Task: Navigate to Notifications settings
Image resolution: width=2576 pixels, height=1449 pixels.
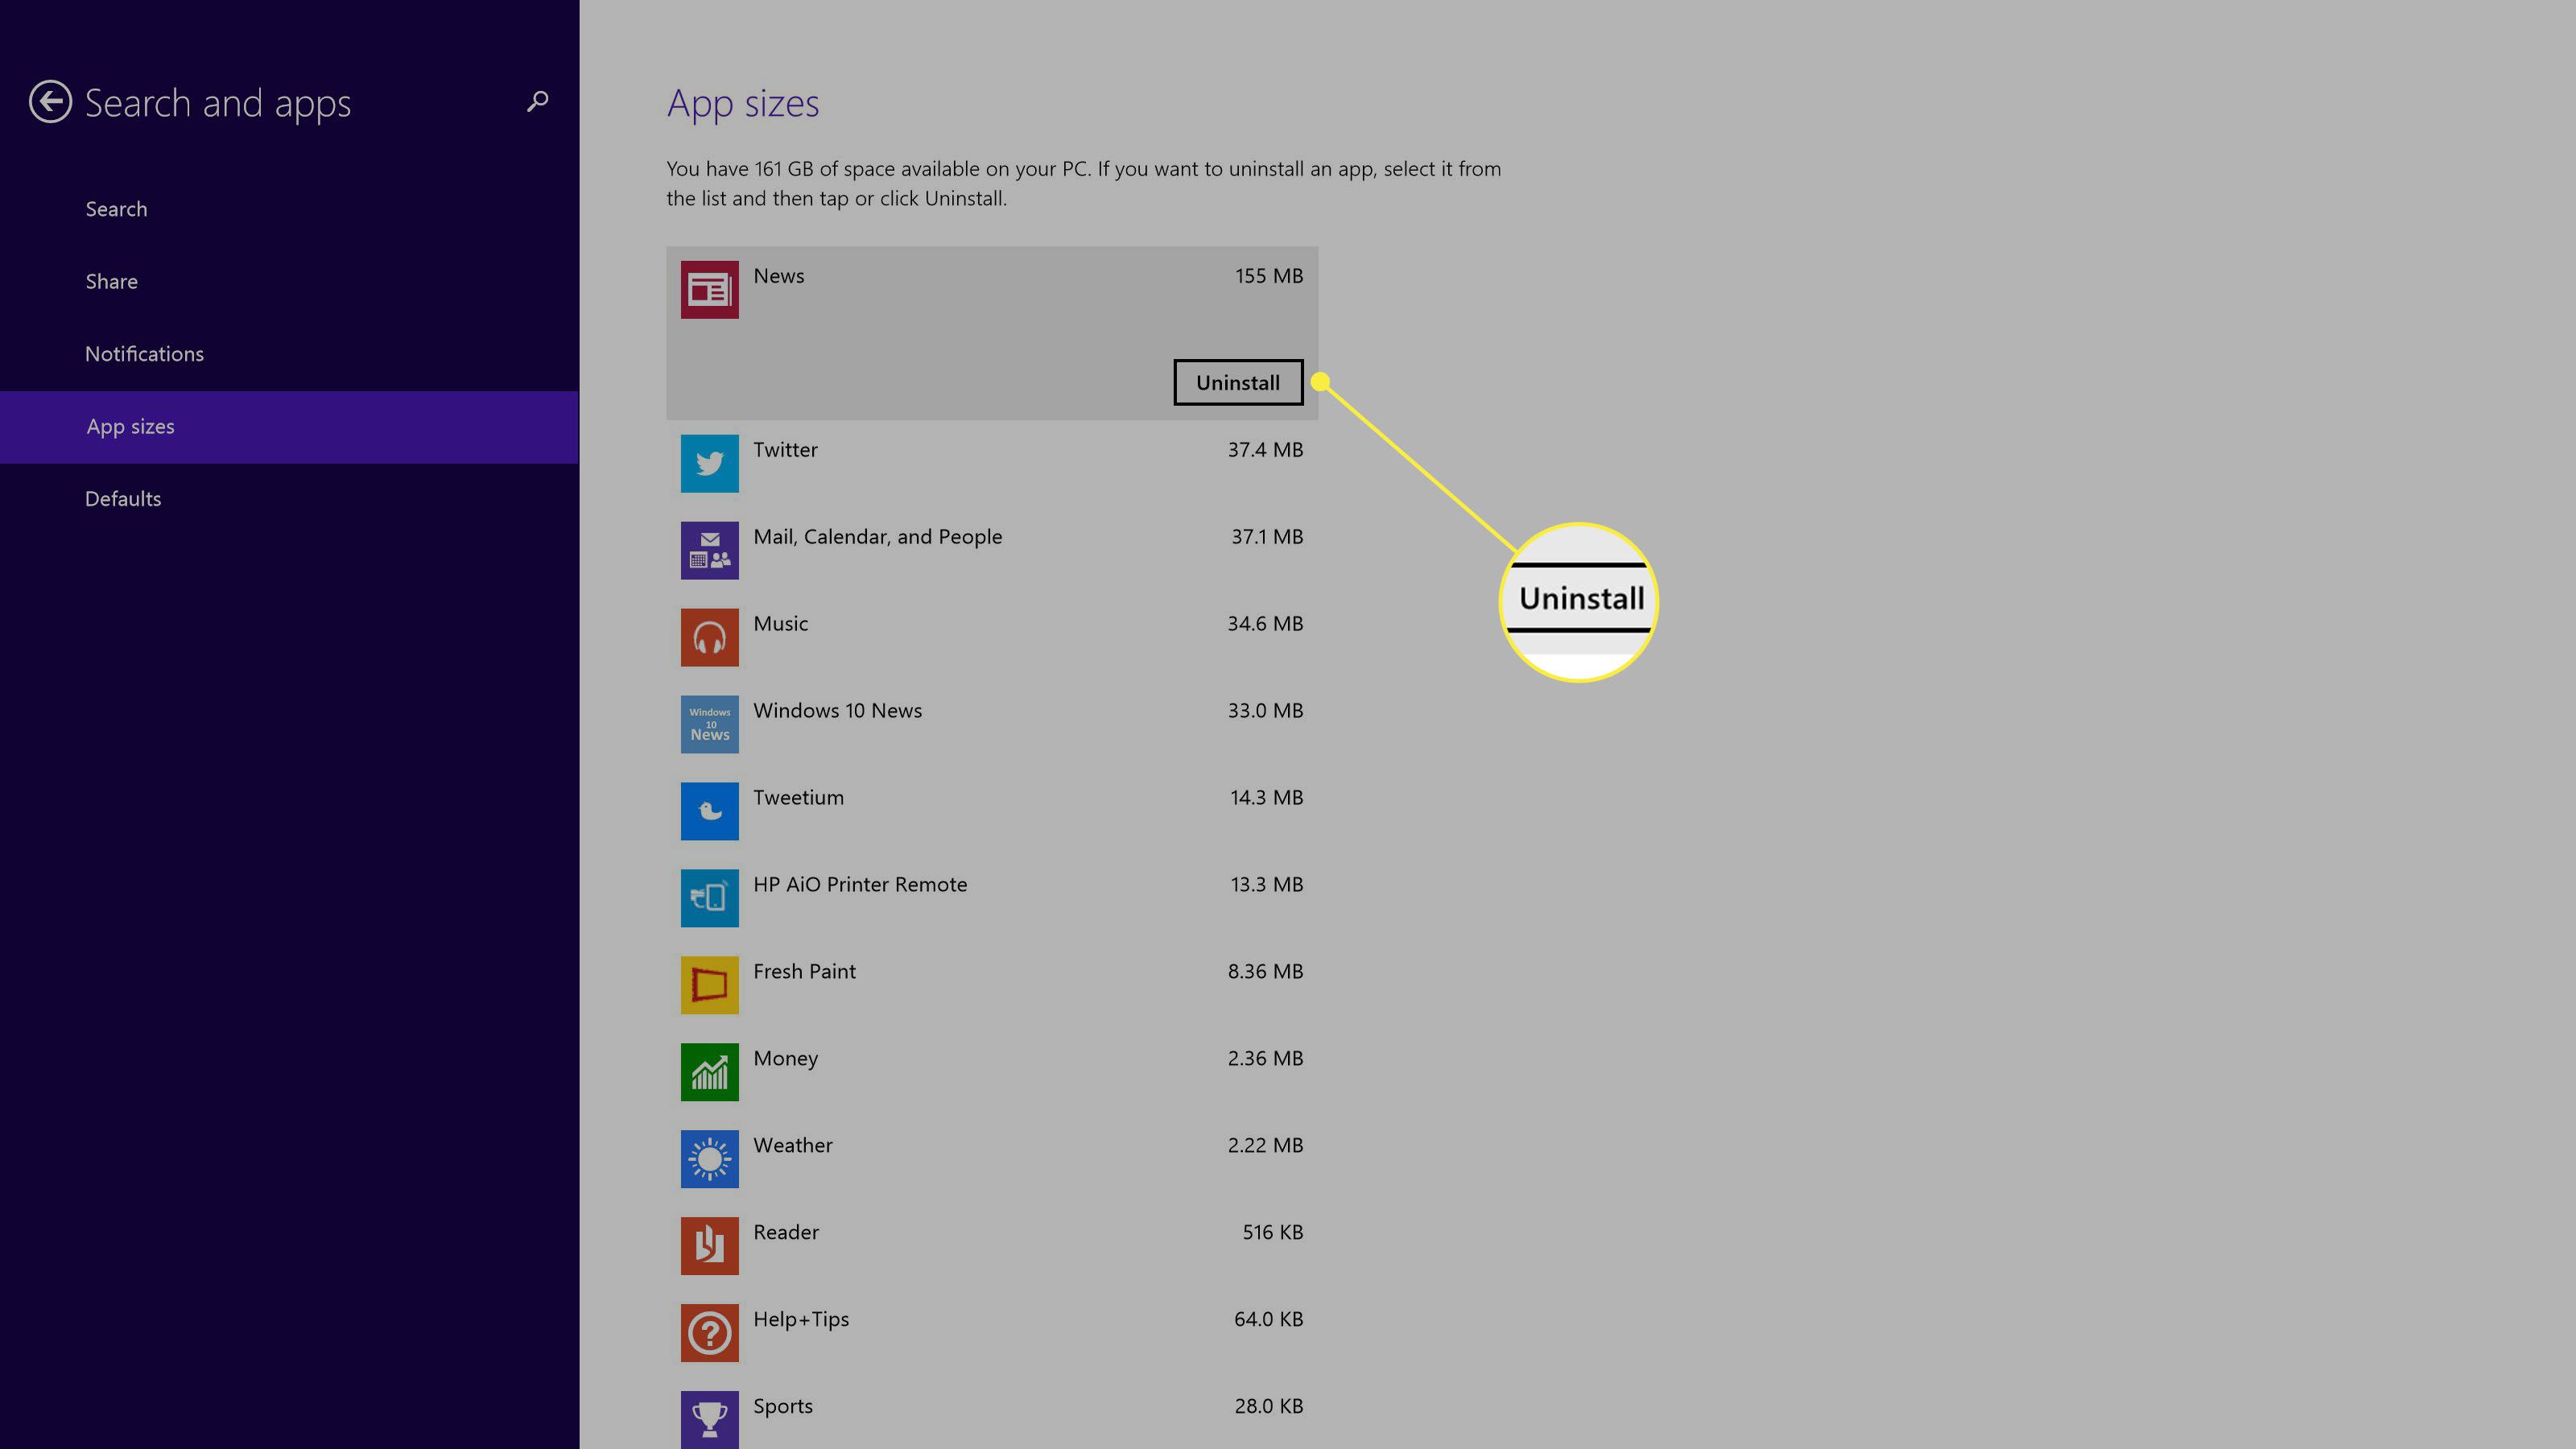Action: point(143,352)
